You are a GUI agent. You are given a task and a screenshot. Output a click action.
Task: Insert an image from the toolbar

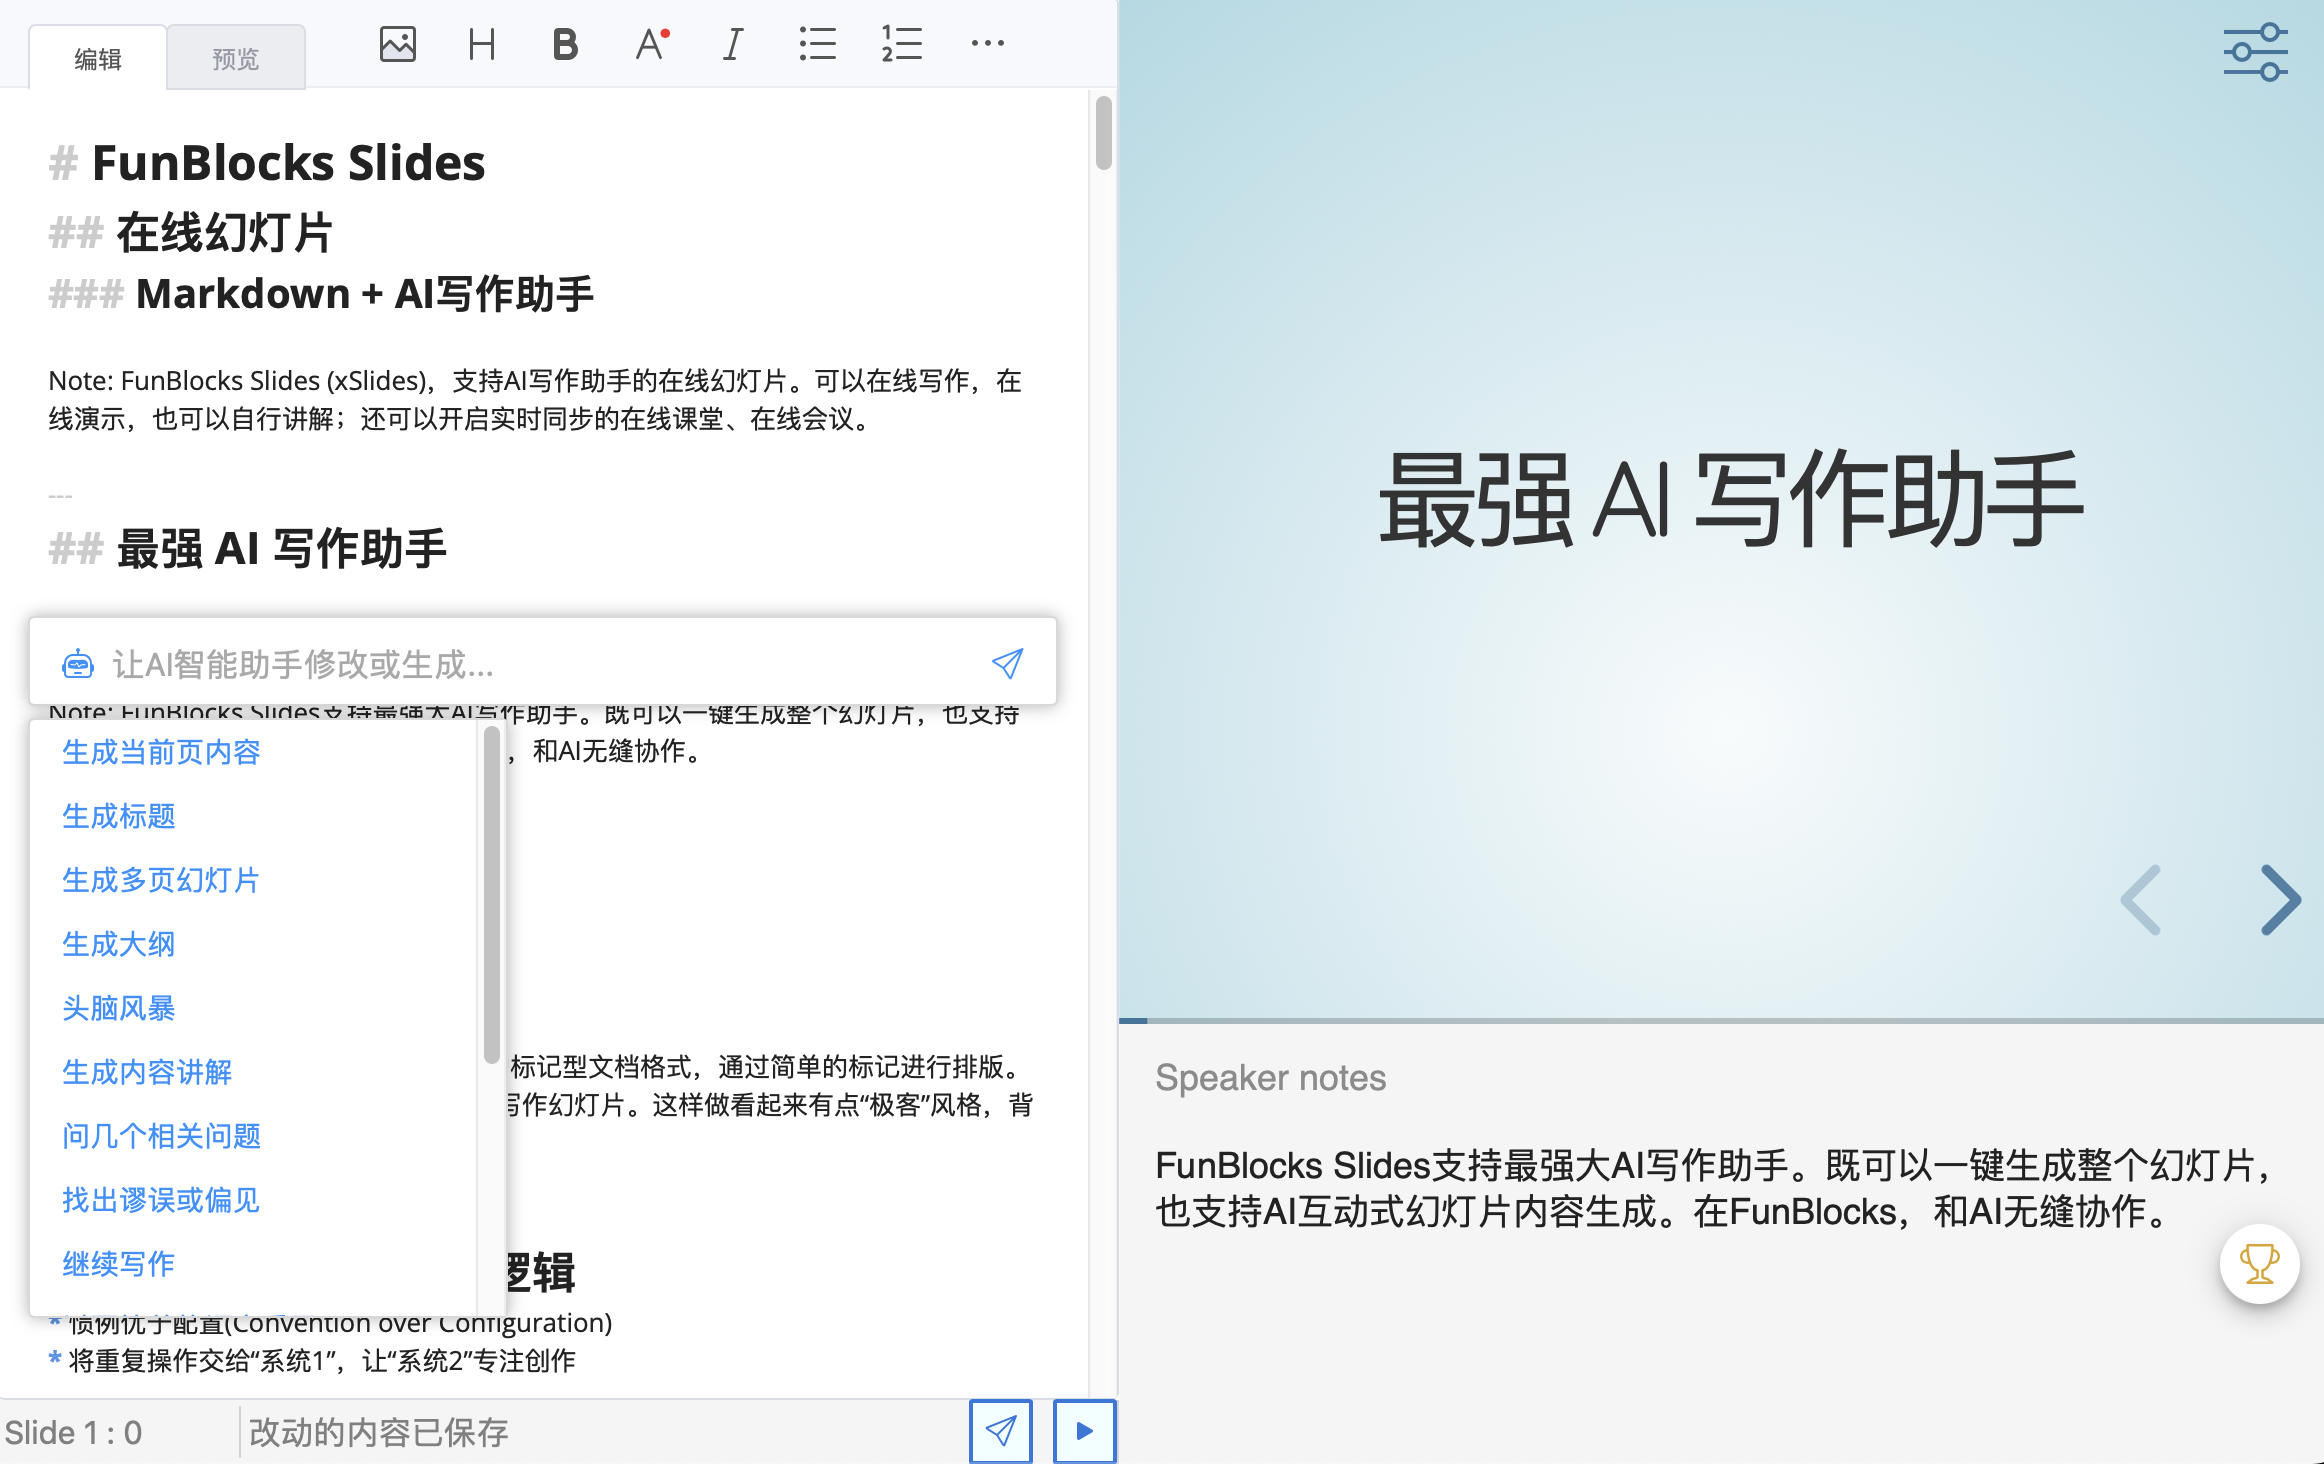coord(397,44)
